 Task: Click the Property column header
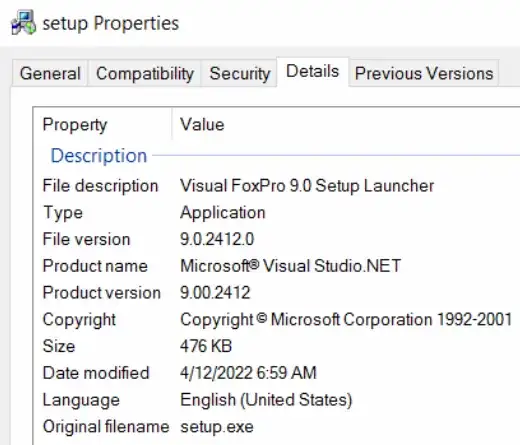tap(75, 125)
